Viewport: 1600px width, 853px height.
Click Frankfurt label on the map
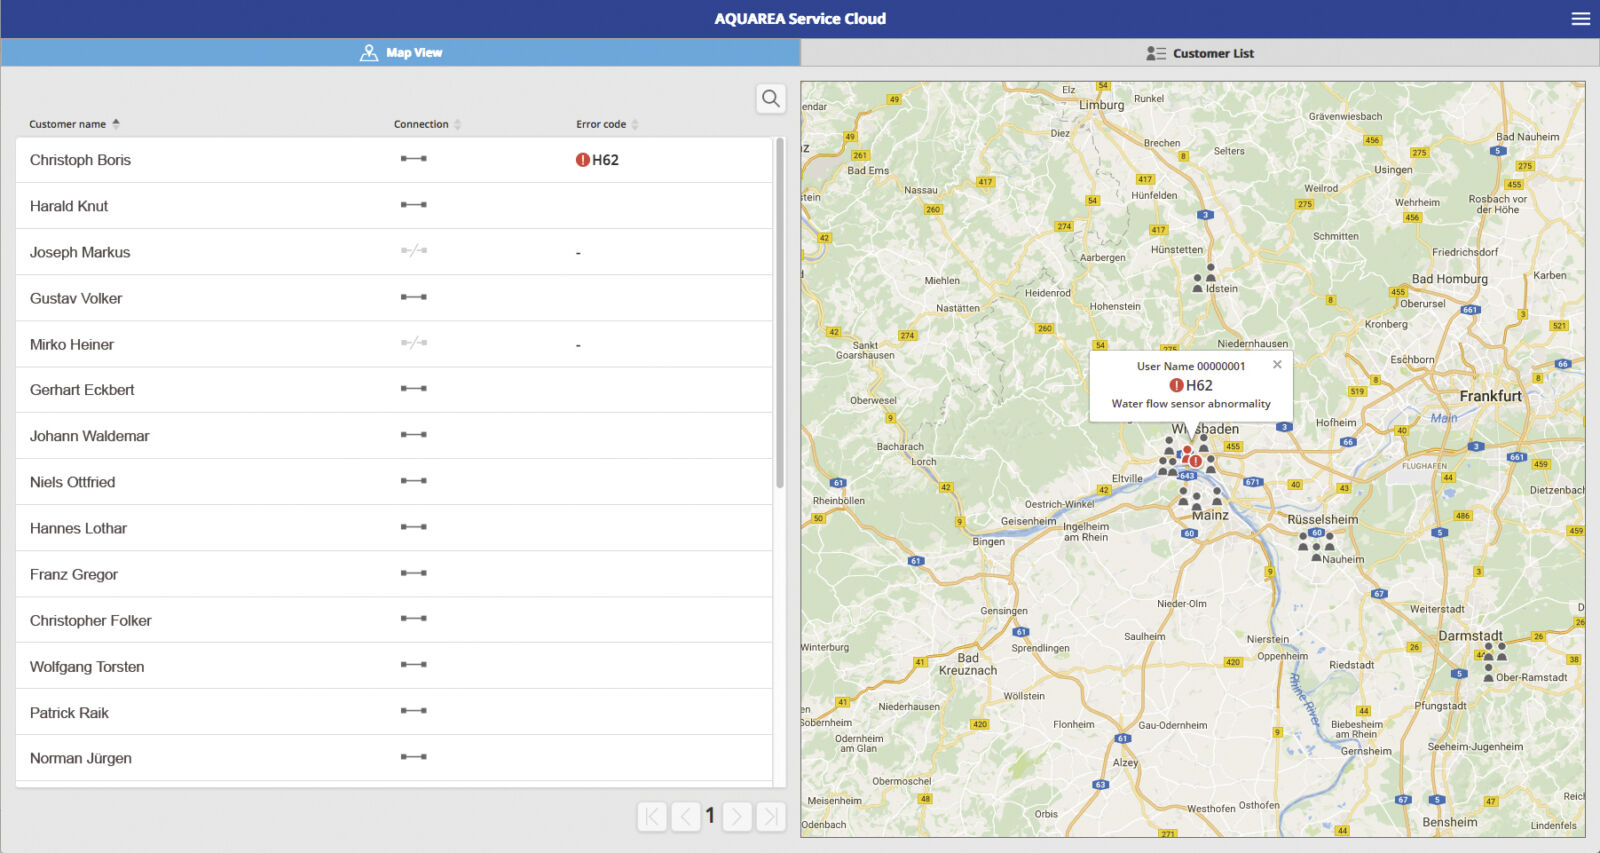1490,396
